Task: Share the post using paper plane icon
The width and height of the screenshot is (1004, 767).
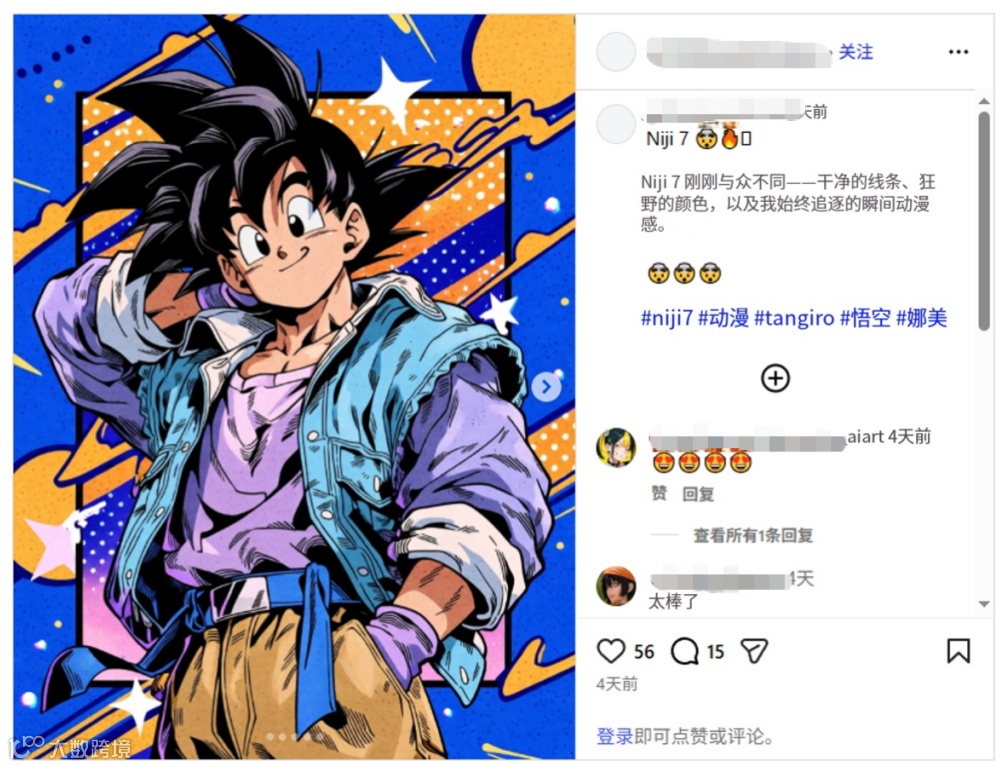Action: (754, 651)
